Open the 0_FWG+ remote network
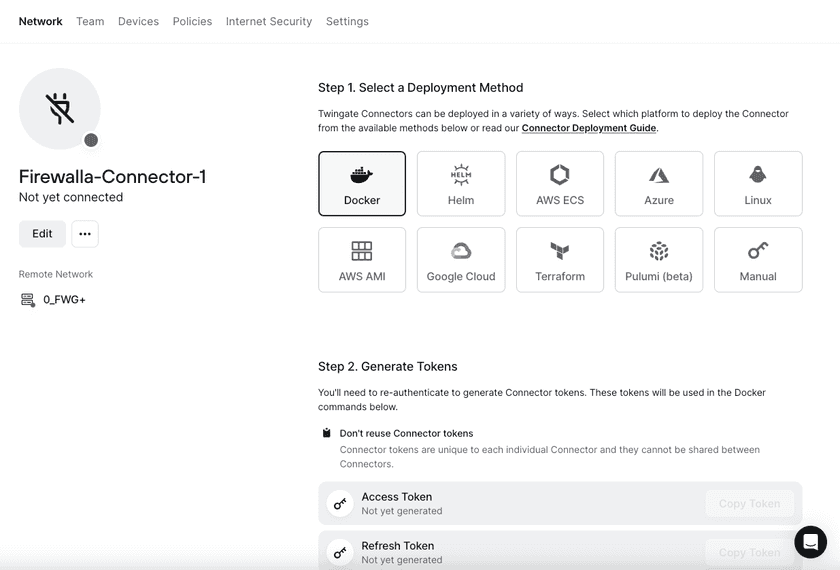840x570 pixels. 64,300
